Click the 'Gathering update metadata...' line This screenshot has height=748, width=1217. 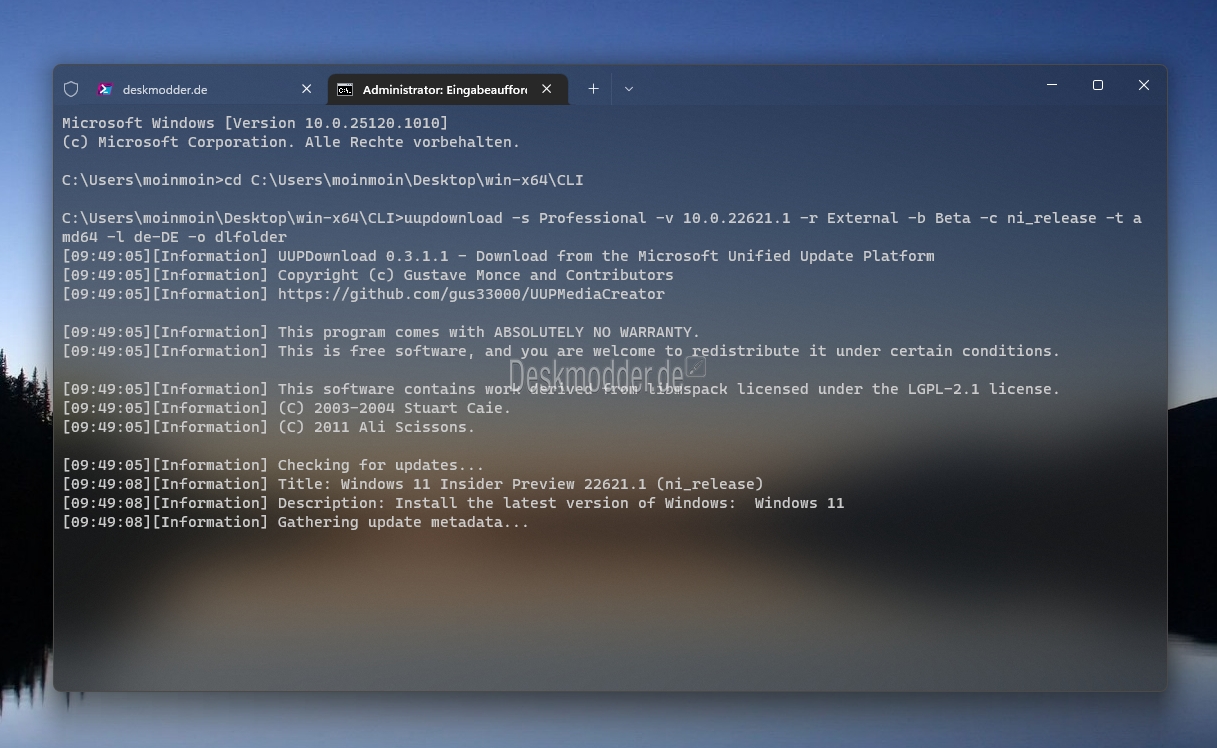click(x=296, y=522)
